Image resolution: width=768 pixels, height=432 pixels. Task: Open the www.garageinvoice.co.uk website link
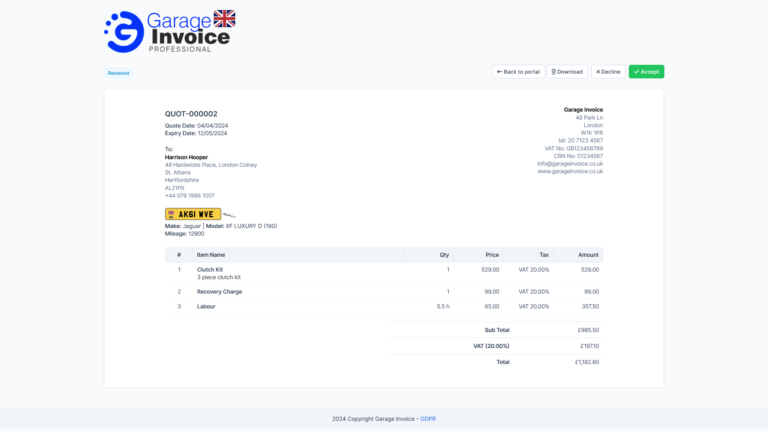570,171
